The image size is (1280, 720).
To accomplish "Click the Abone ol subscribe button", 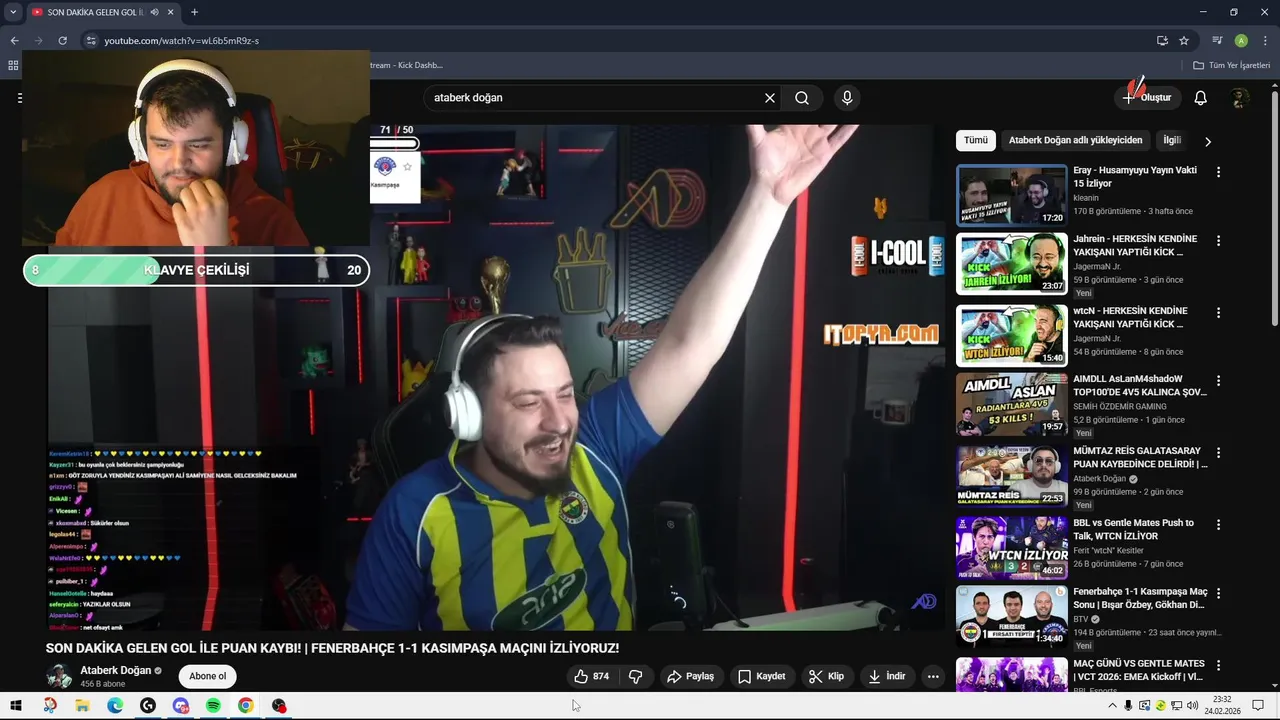I will [x=208, y=677].
